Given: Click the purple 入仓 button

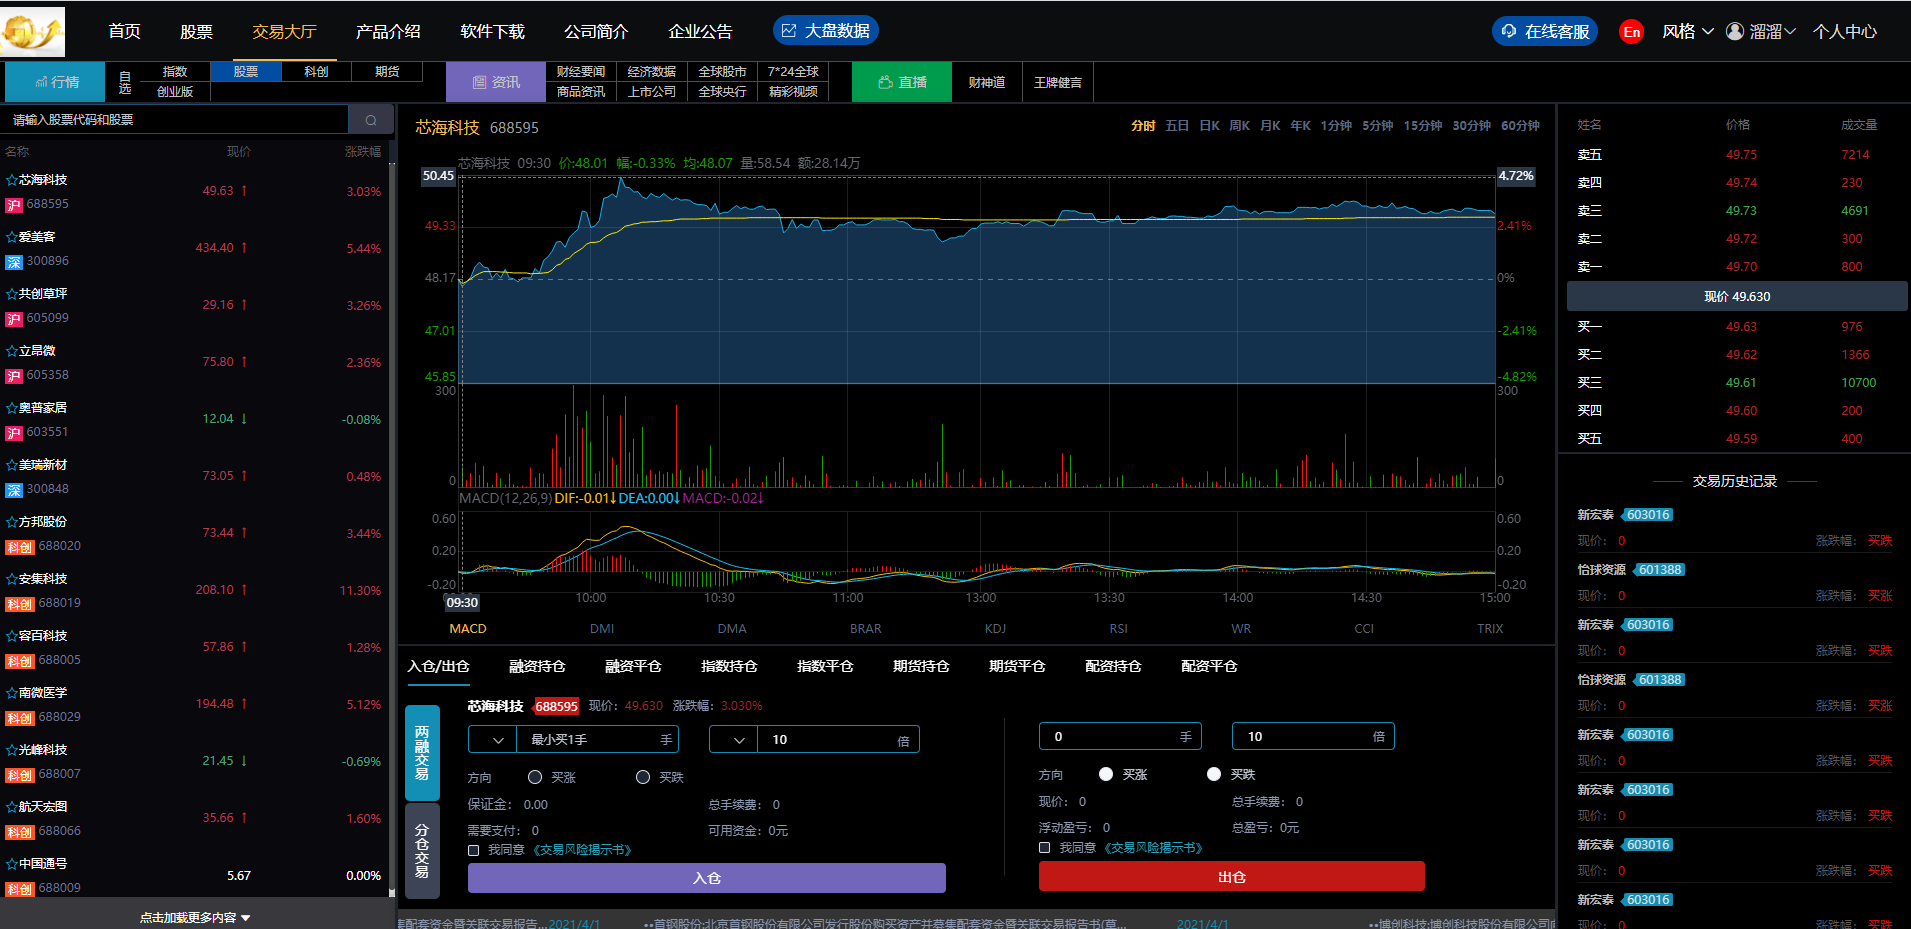Looking at the screenshot, I should pos(707,878).
